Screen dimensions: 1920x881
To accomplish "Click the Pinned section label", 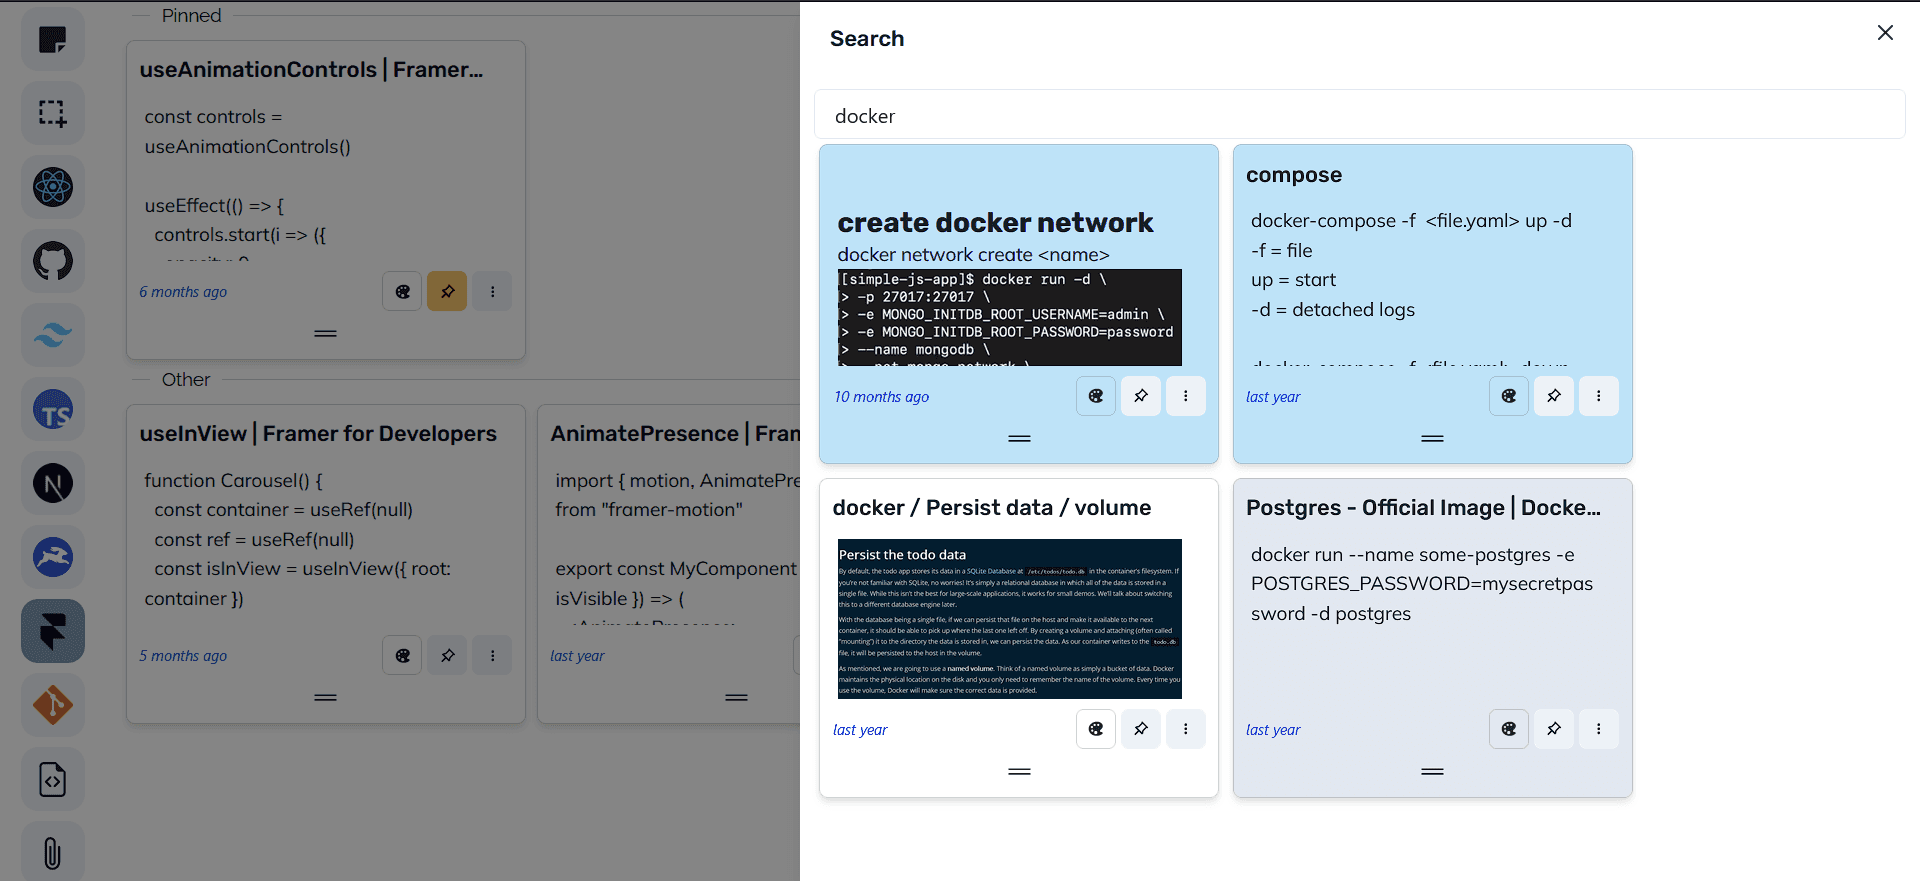I will tap(191, 15).
